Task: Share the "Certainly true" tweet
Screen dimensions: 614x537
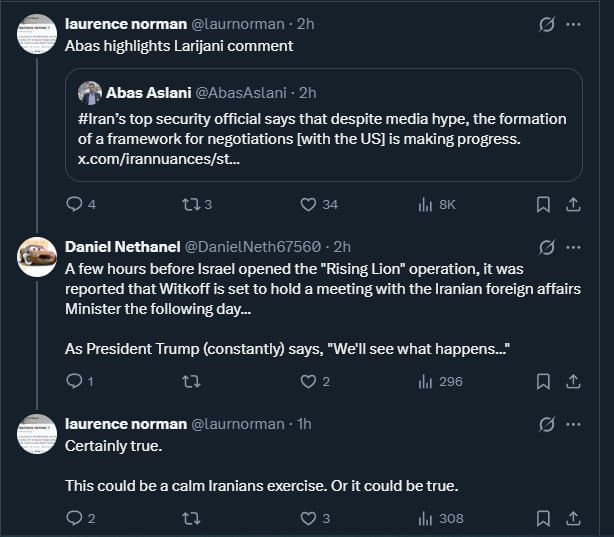Action: [x=574, y=518]
